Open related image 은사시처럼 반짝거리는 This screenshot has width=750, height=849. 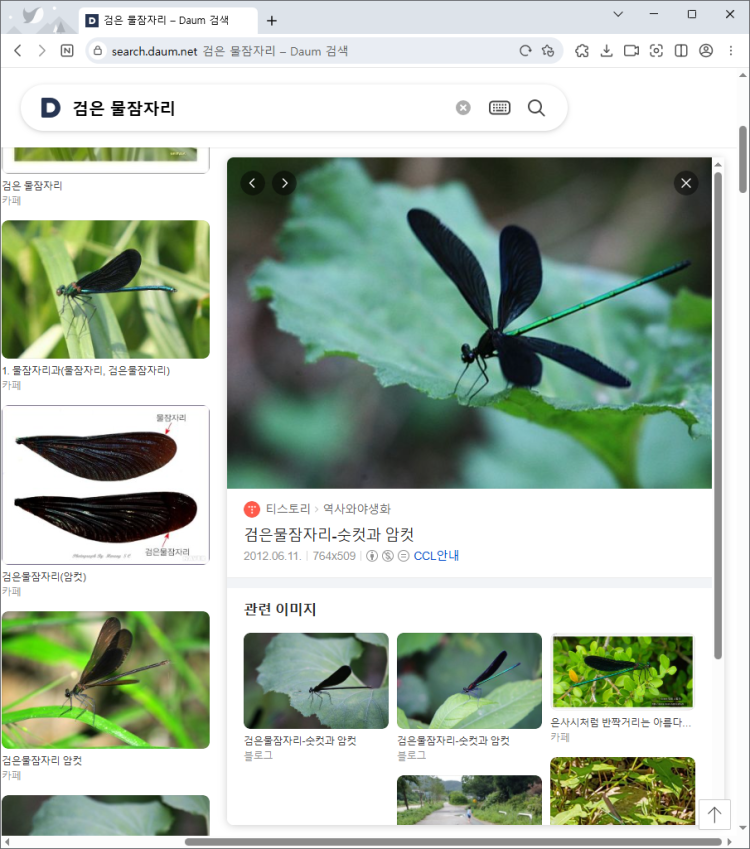point(623,672)
